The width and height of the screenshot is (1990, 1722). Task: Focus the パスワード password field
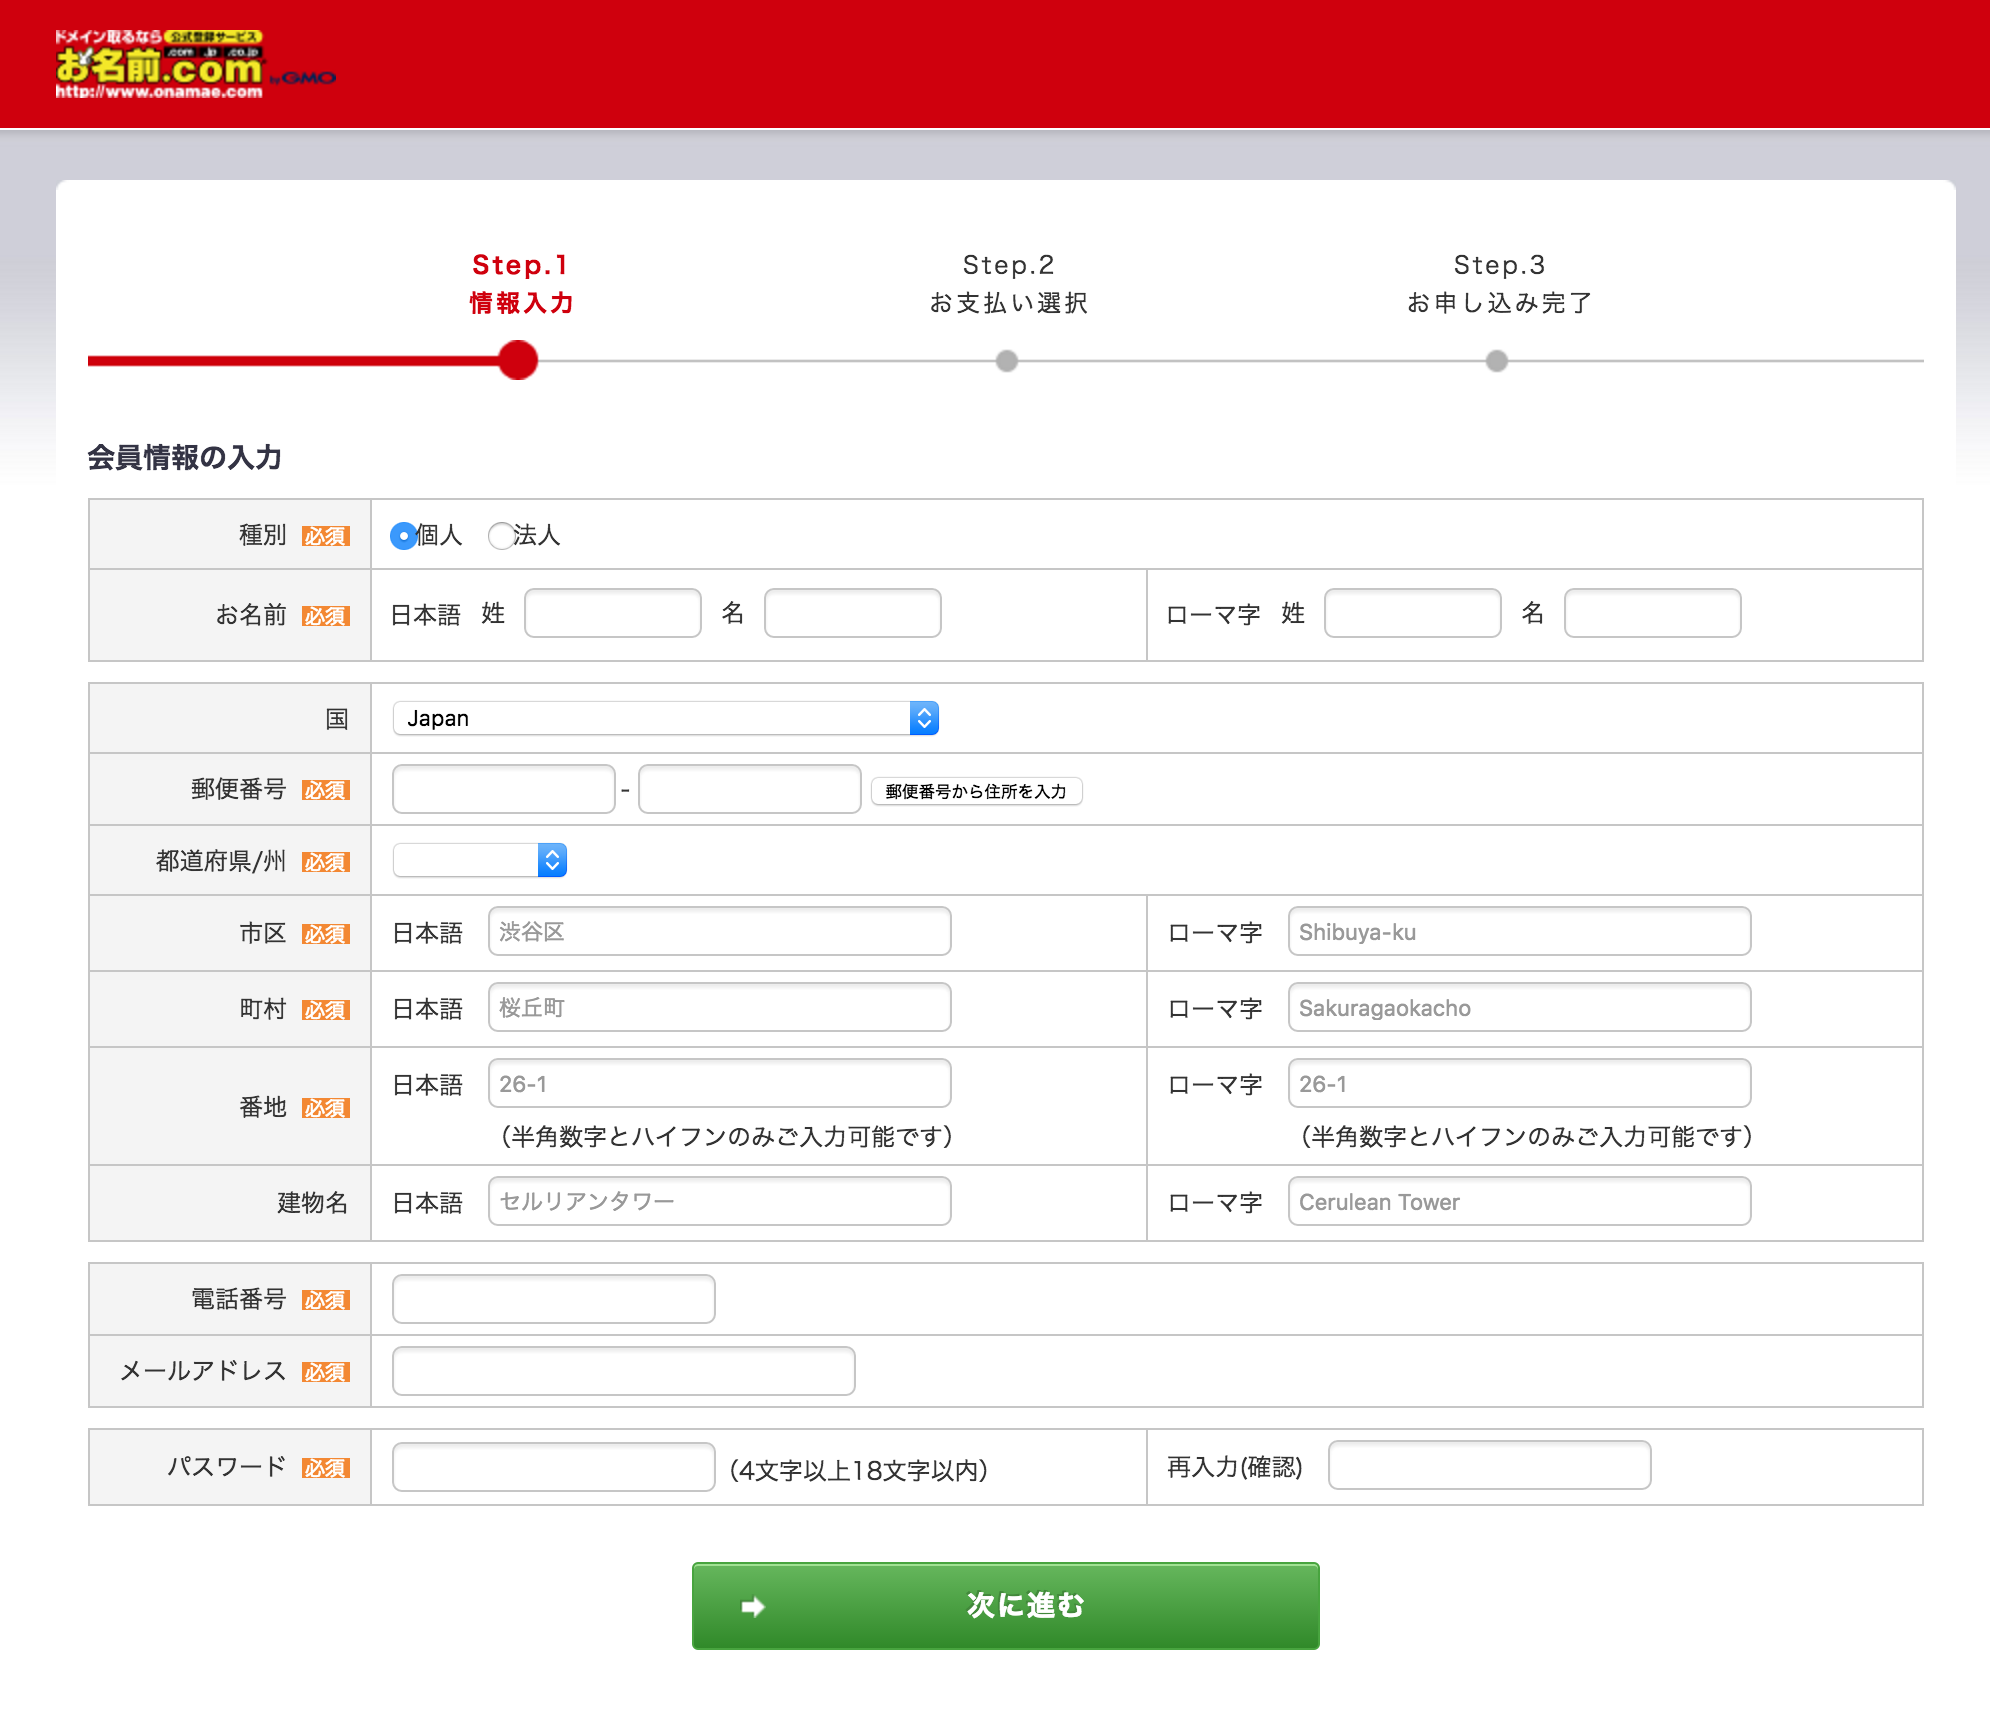pyautogui.click(x=554, y=1467)
